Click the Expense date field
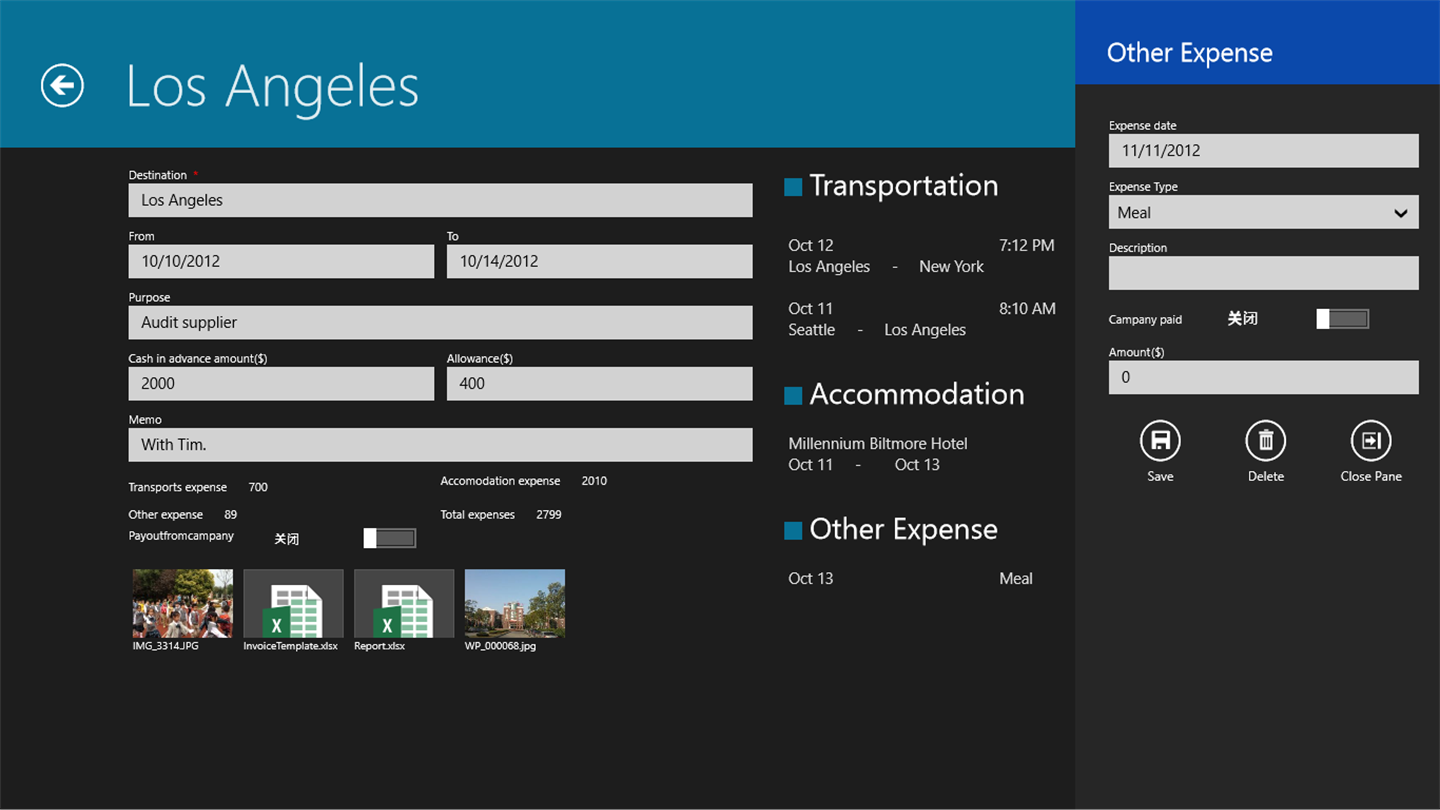 pyautogui.click(x=1263, y=151)
